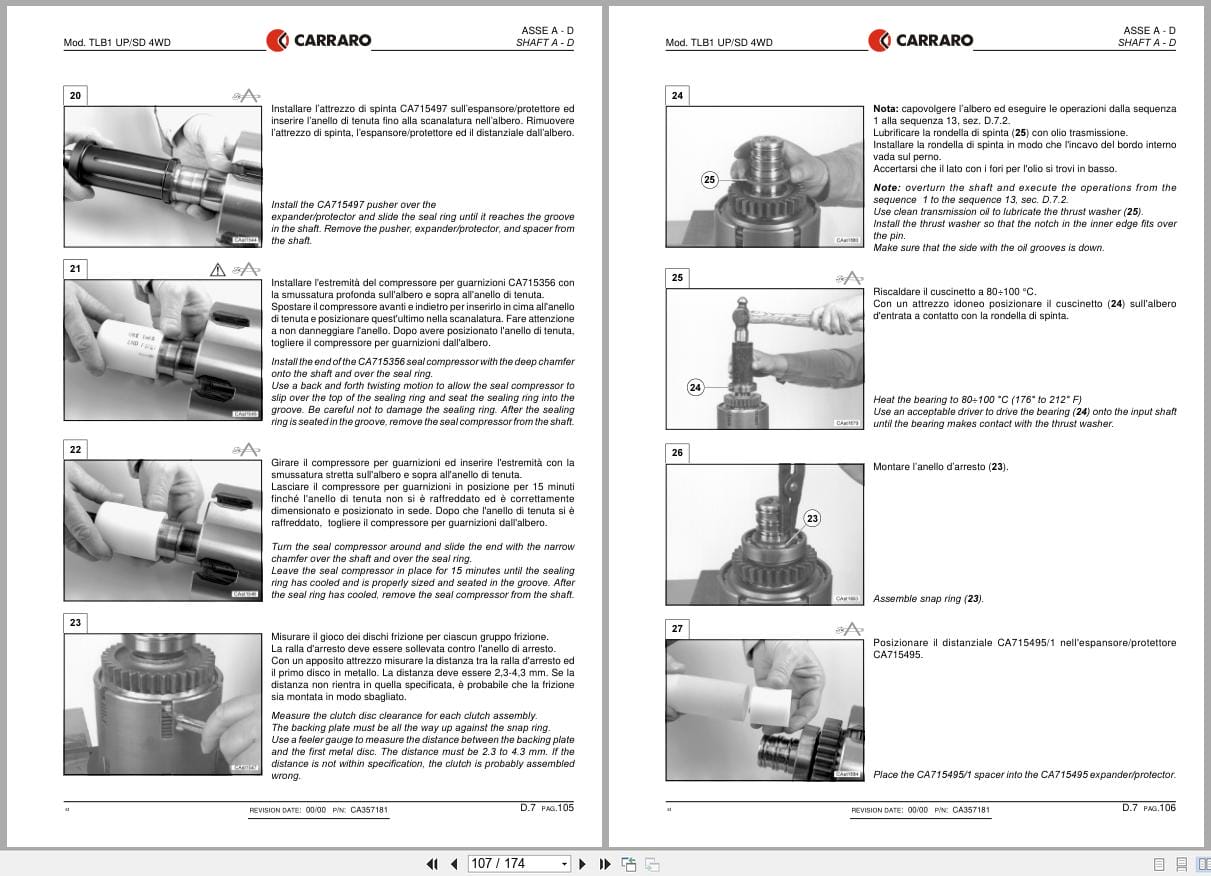
Task: Click the step 26 snap ring photo
Action: pyautogui.click(x=764, y=533)
